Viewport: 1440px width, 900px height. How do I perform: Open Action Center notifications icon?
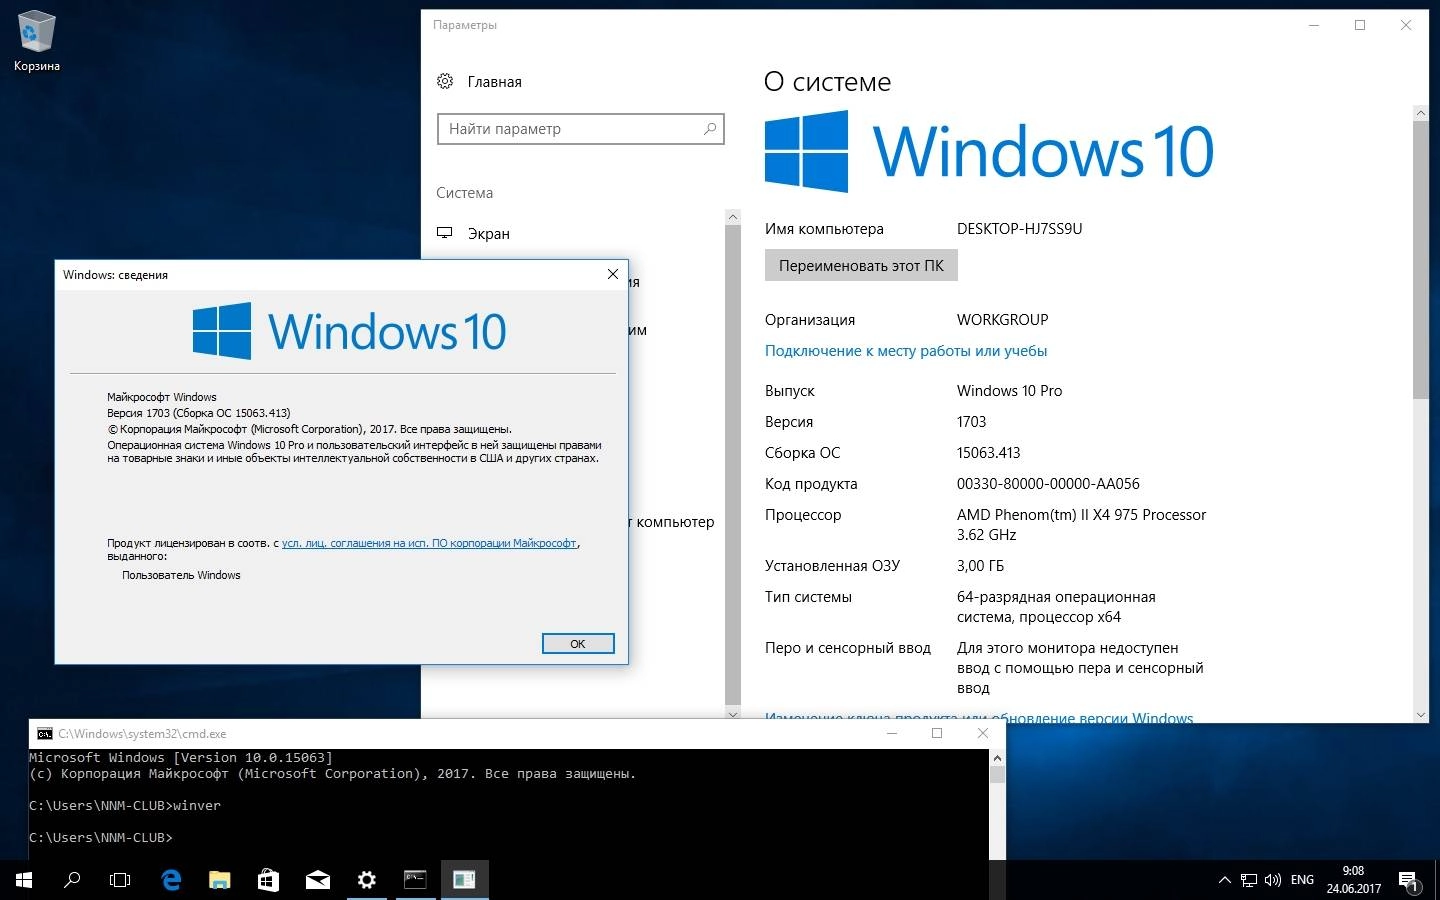click(x=1409, y=881)
